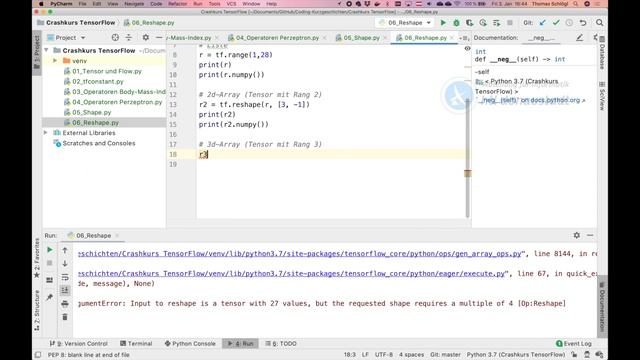
Task: Click the orange warning marker in the gutter stripe
Action: pos(468,173)
